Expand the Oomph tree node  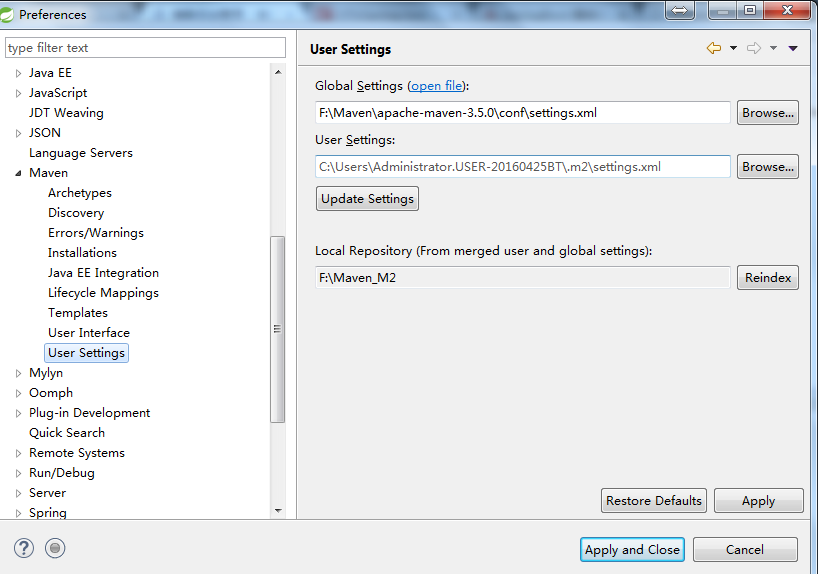pos(18,393)
